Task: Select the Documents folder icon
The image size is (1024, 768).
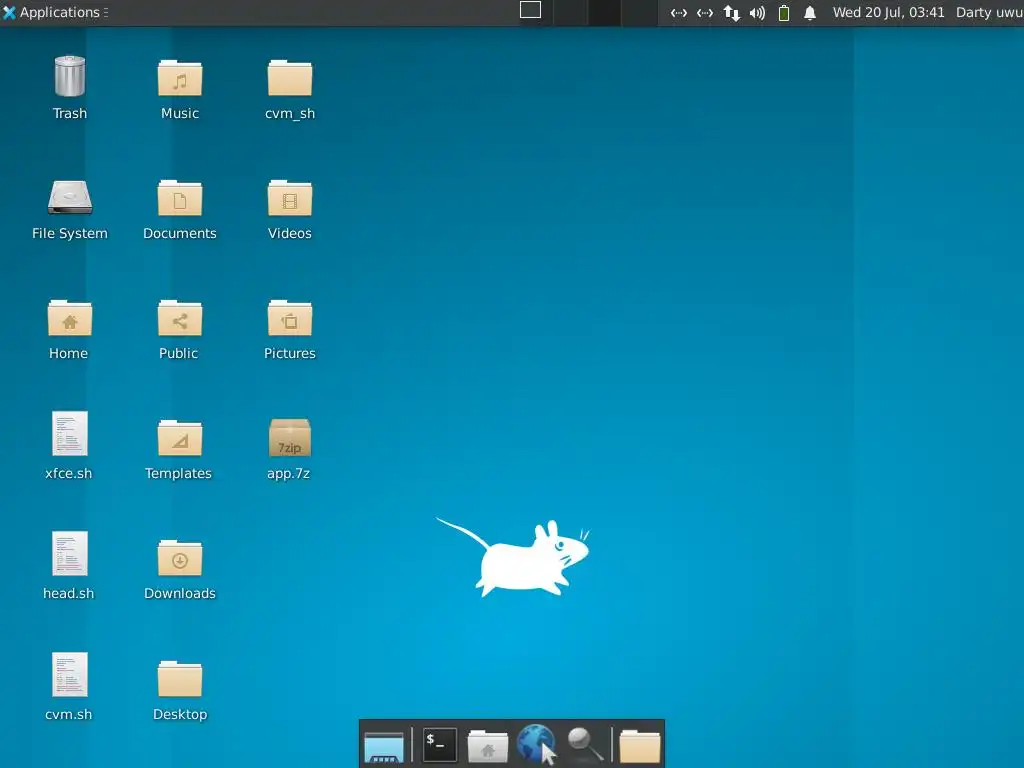Action: click(x=180, y=198)
